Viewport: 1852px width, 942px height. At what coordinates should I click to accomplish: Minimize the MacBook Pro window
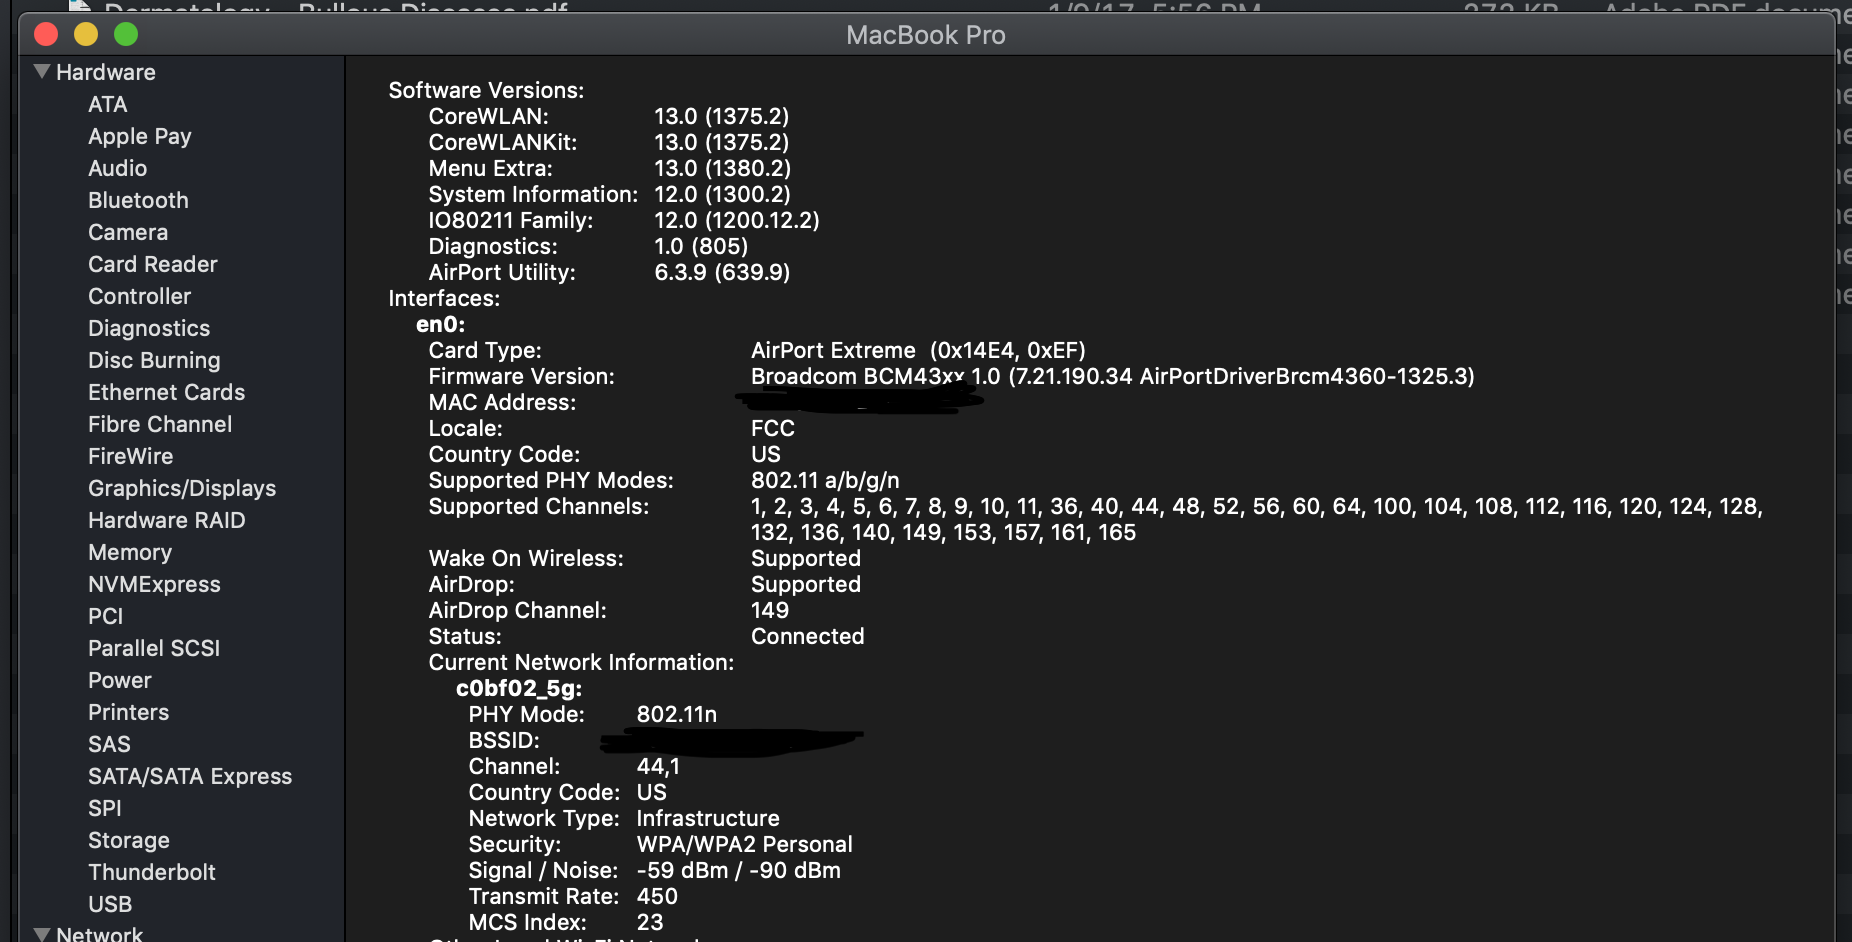86,34
